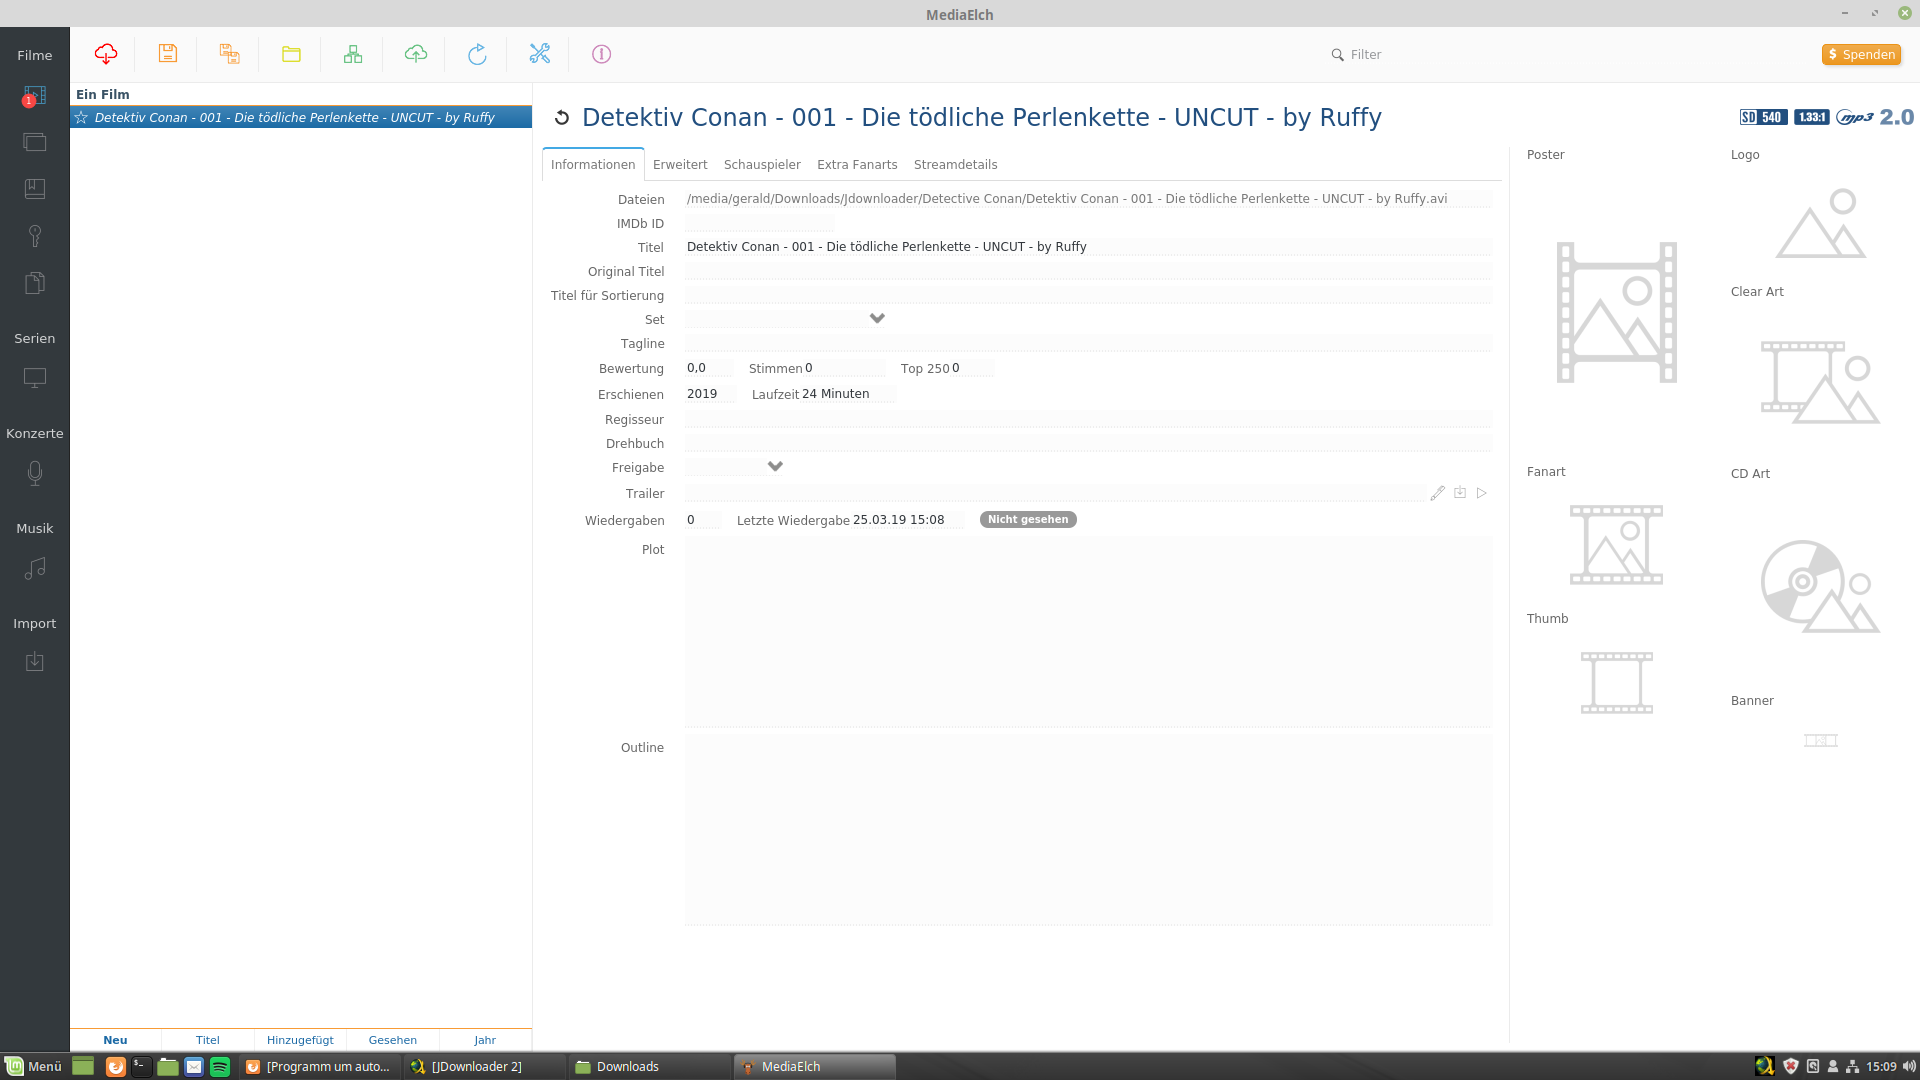
Task: Click the orange save icon in toolbar
Action: 168,54
